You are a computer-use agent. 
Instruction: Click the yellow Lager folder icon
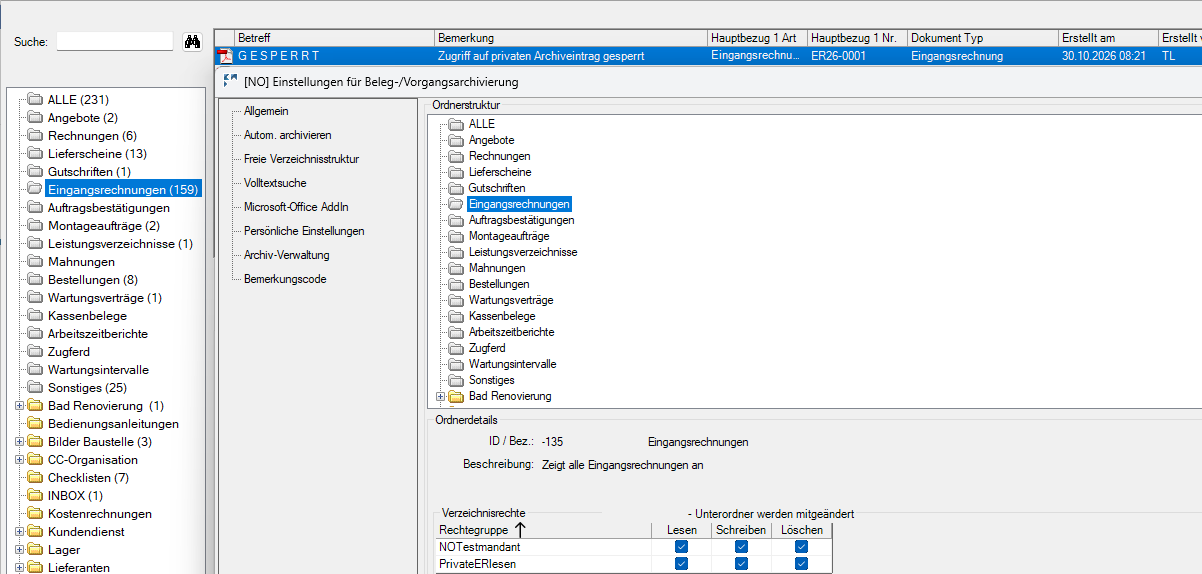click(36, 550)
